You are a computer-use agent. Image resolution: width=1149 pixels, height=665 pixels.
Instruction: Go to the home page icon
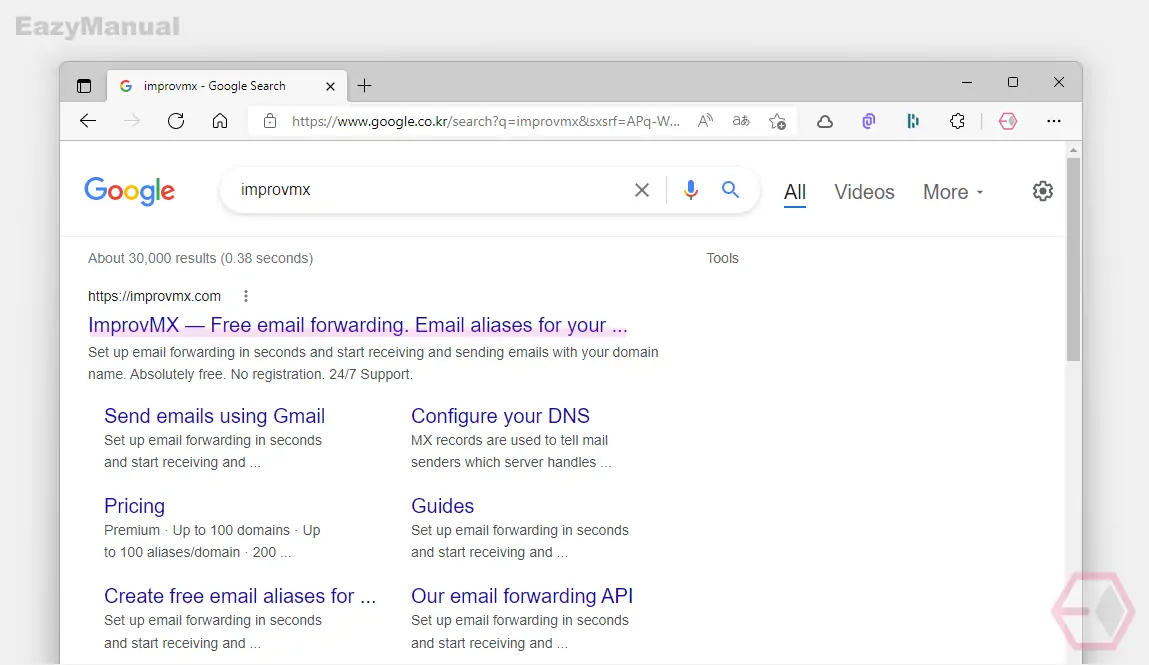pos(220,121)
